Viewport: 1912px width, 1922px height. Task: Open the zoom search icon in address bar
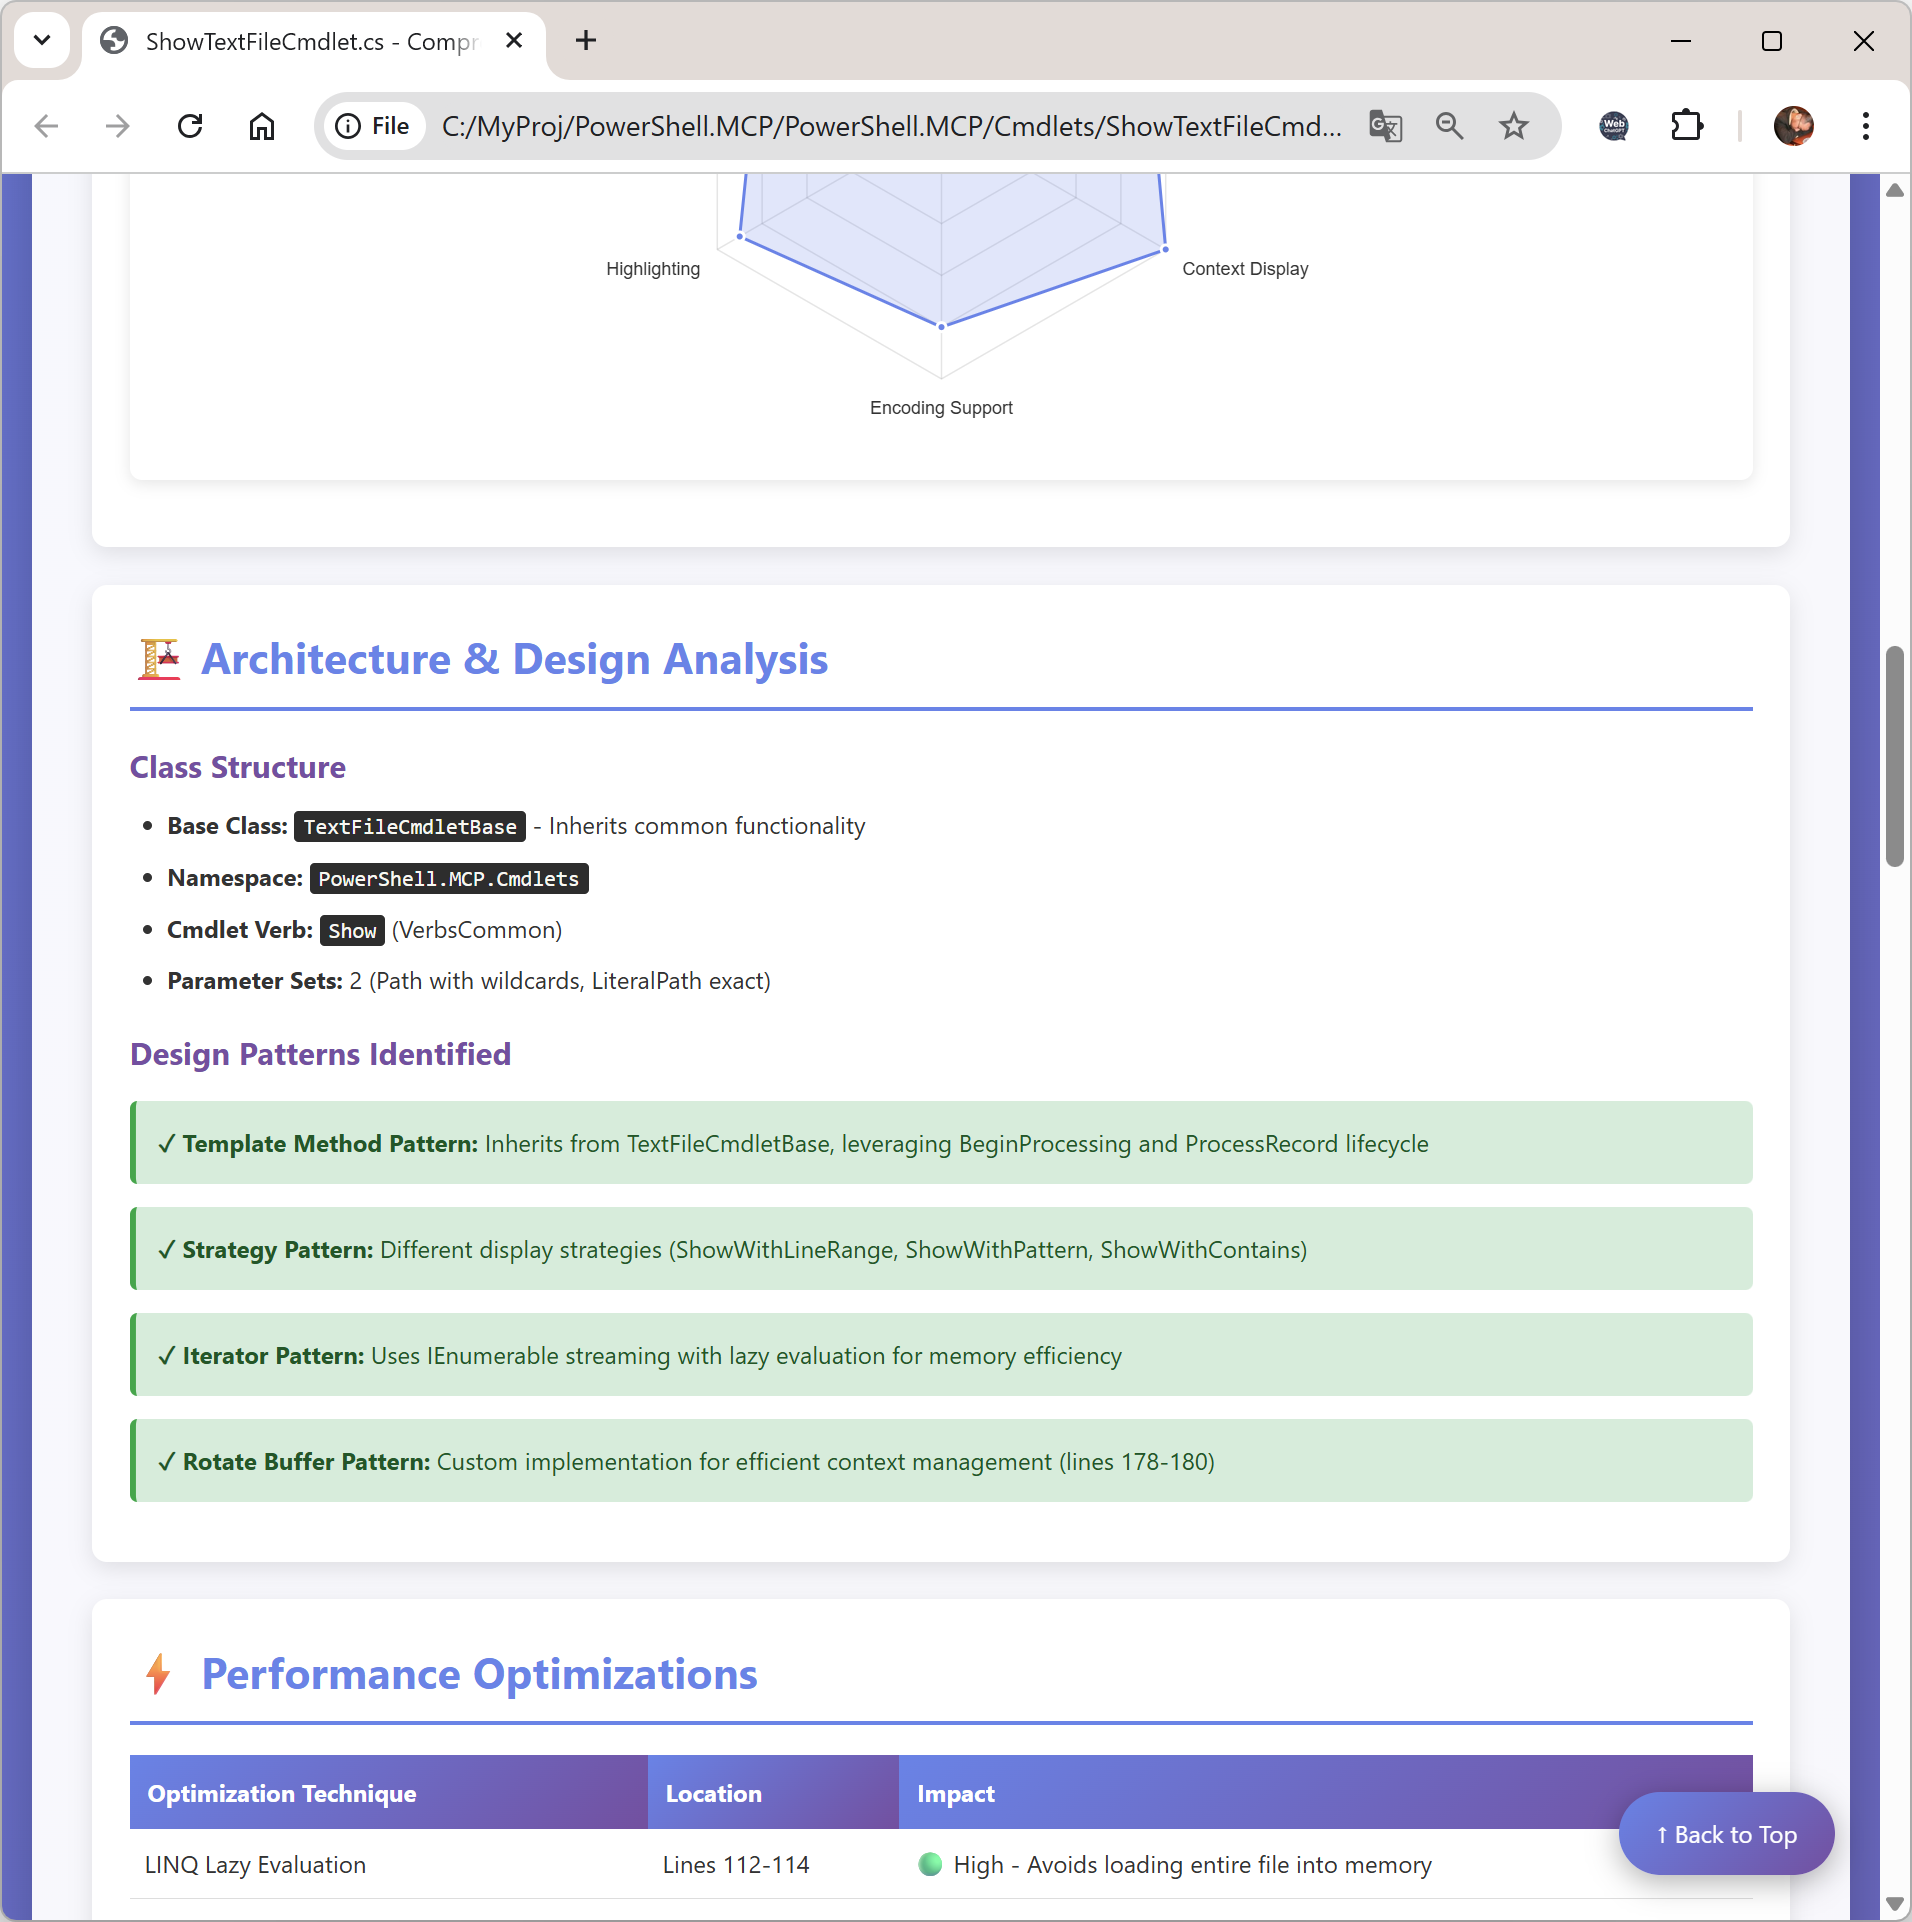pos(1450,126)
